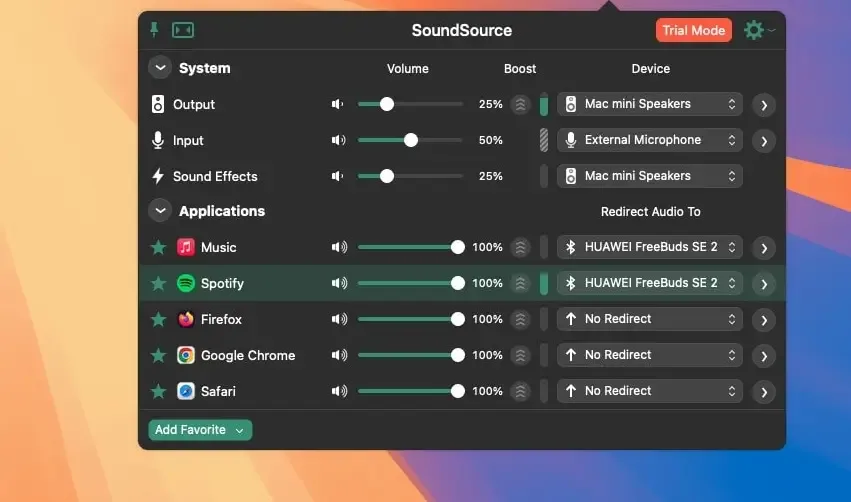Collapse the Applications section
This screenshot has width=851, height=502.
(160, 211)
